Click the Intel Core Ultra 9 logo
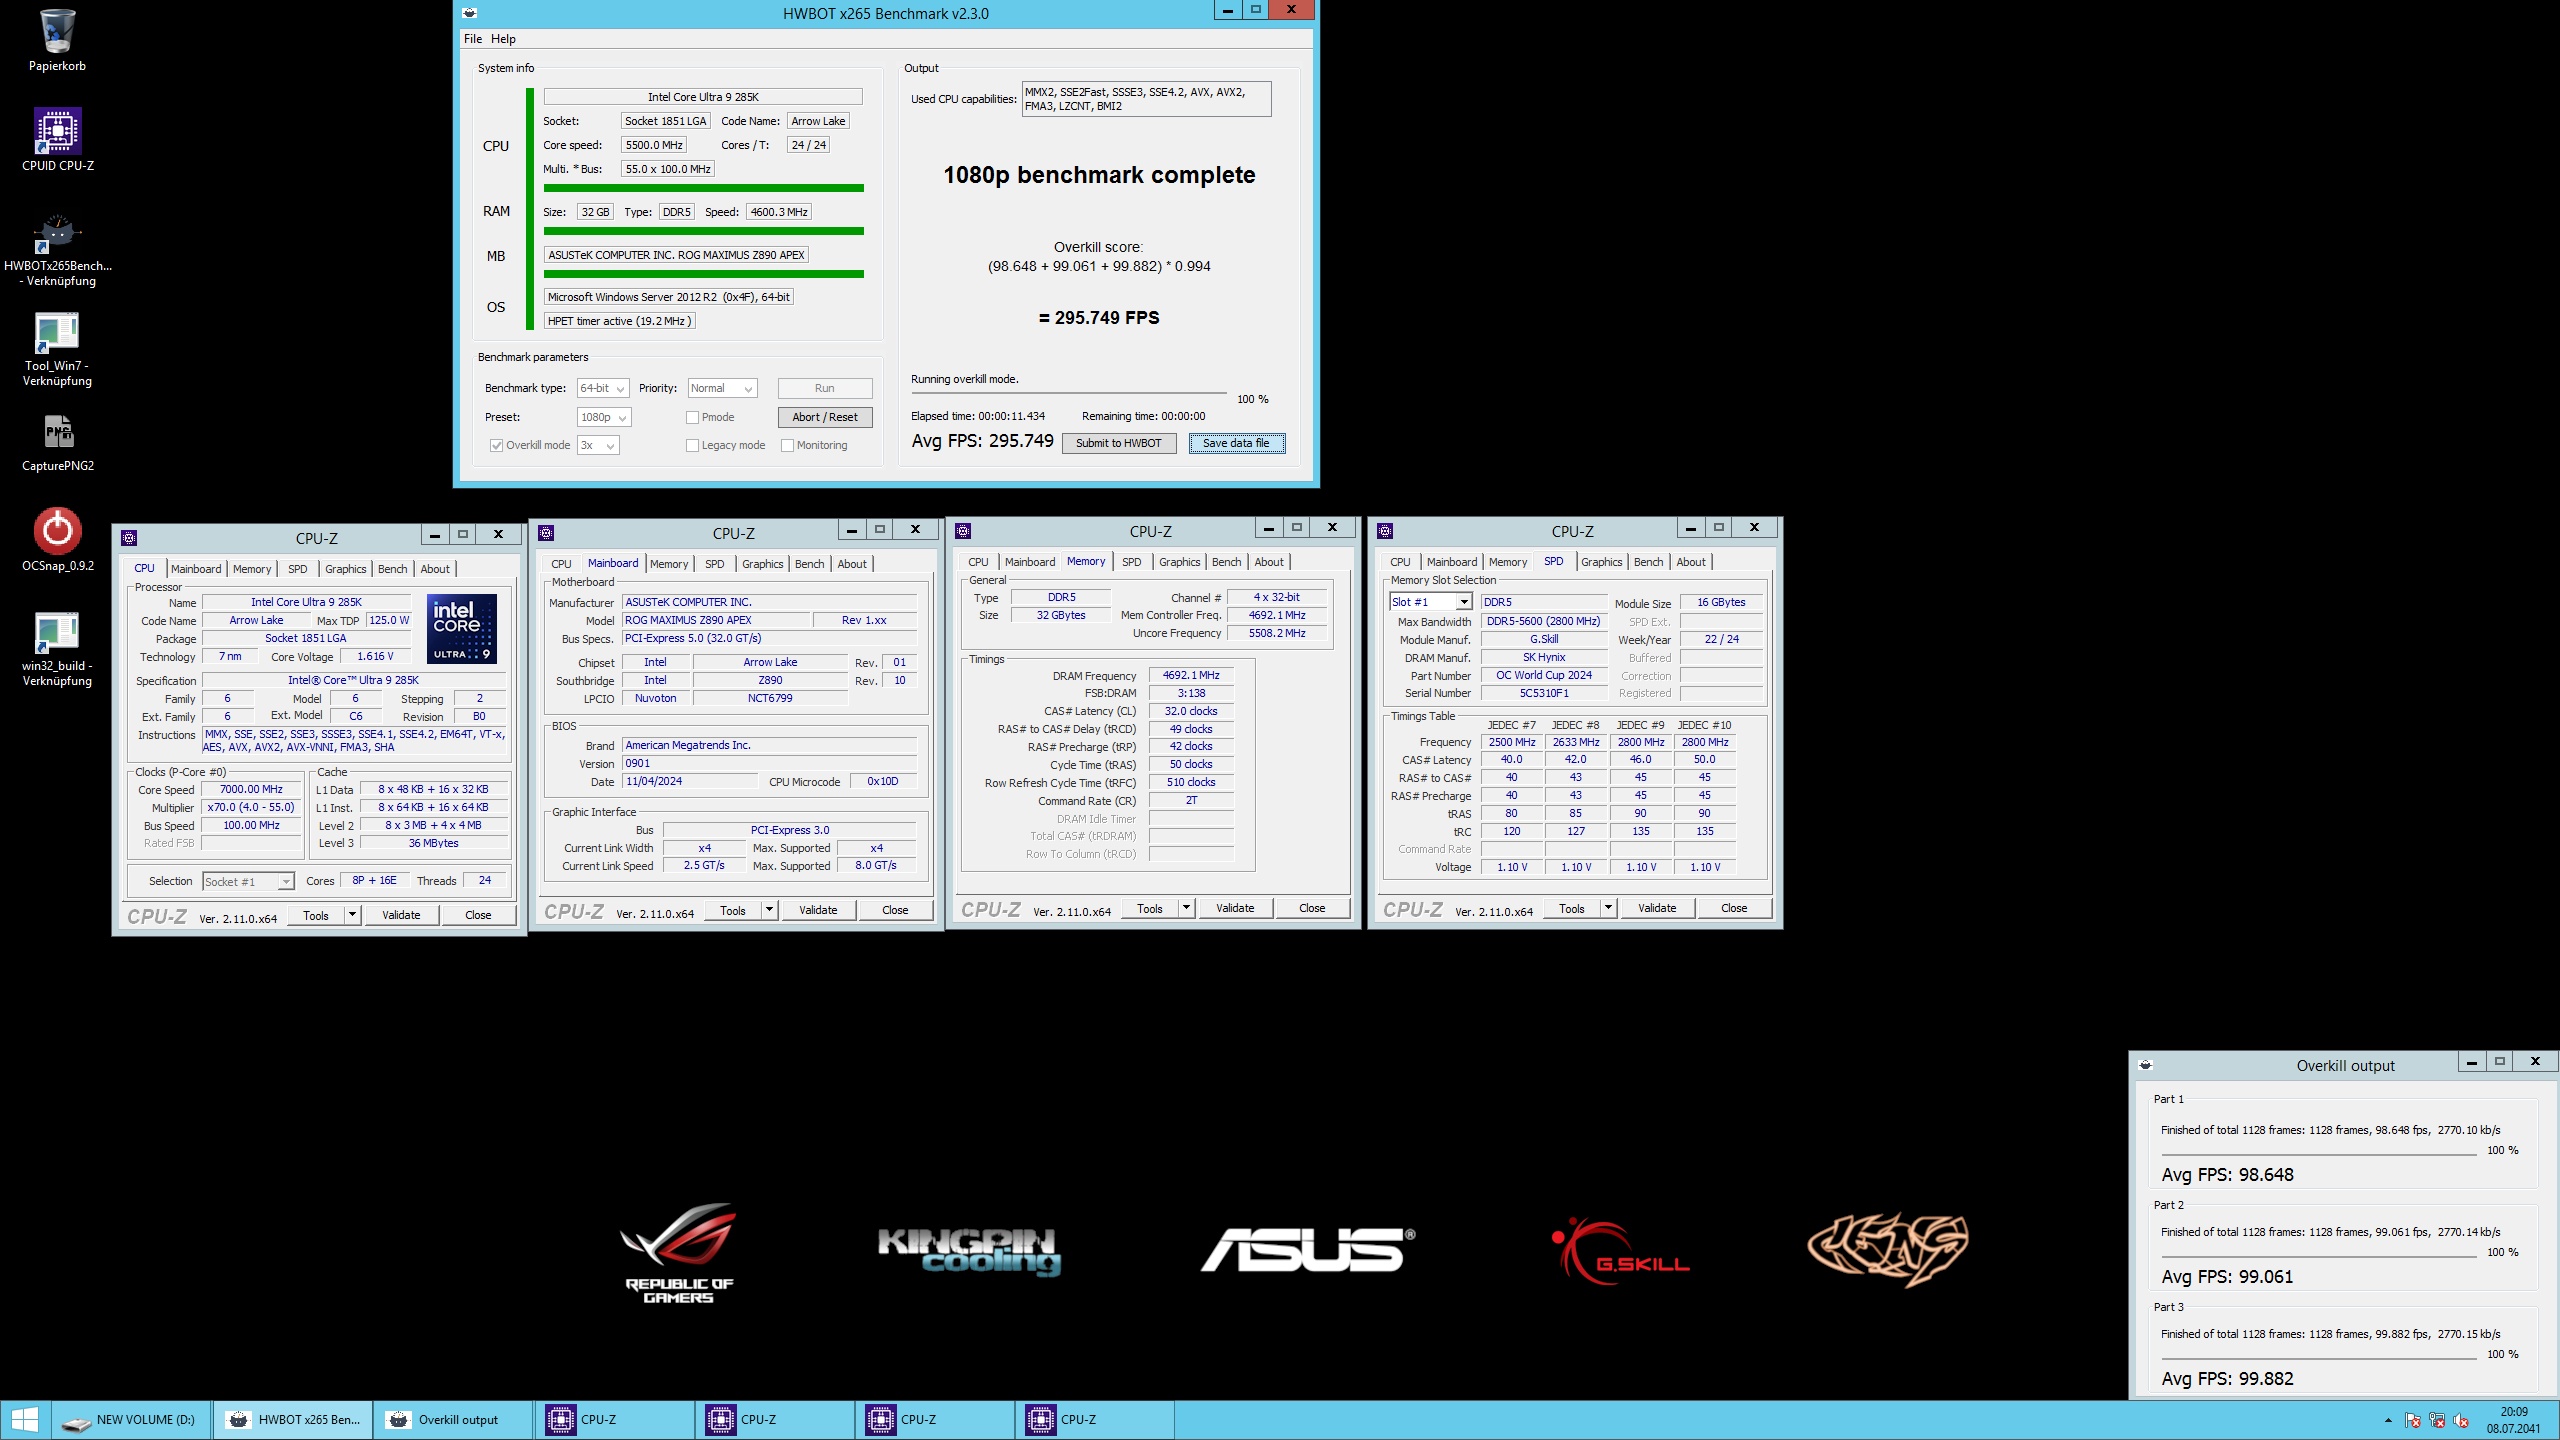This screenshot has height=1440, width=2560. (x=461, y=629)
